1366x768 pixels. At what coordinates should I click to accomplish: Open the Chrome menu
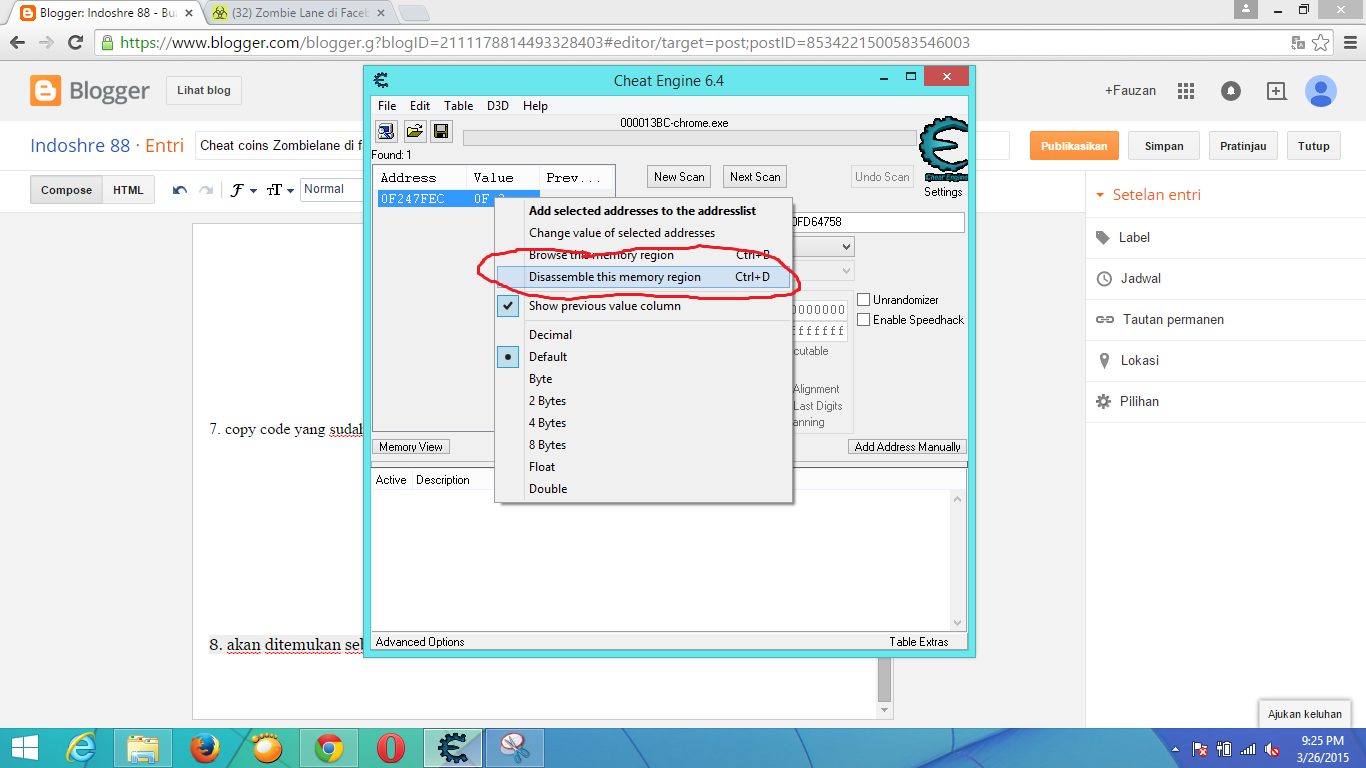pos(1348,43)
